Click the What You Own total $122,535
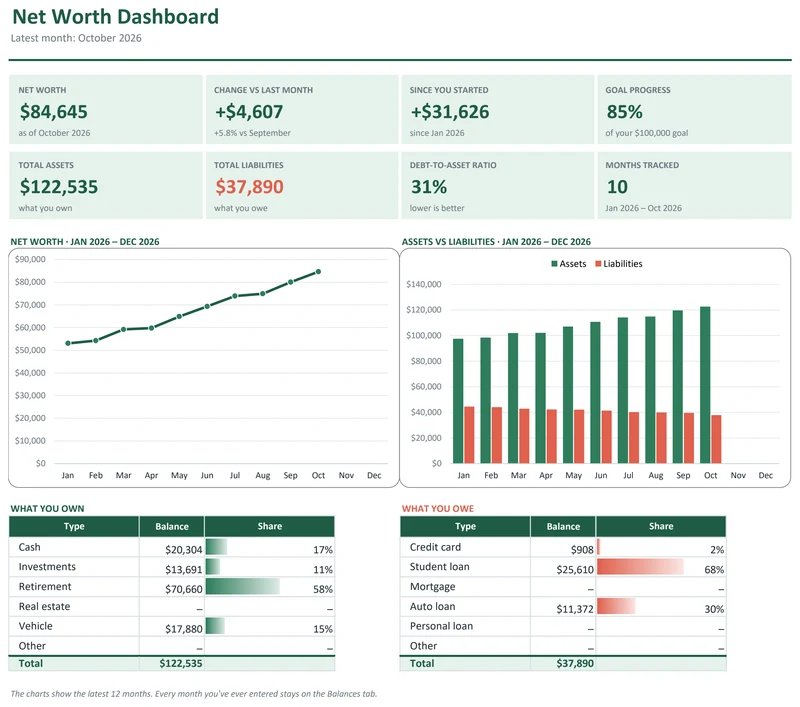This screenshot has height=707, width=800. pyautogui.click(x=181, y=663)
